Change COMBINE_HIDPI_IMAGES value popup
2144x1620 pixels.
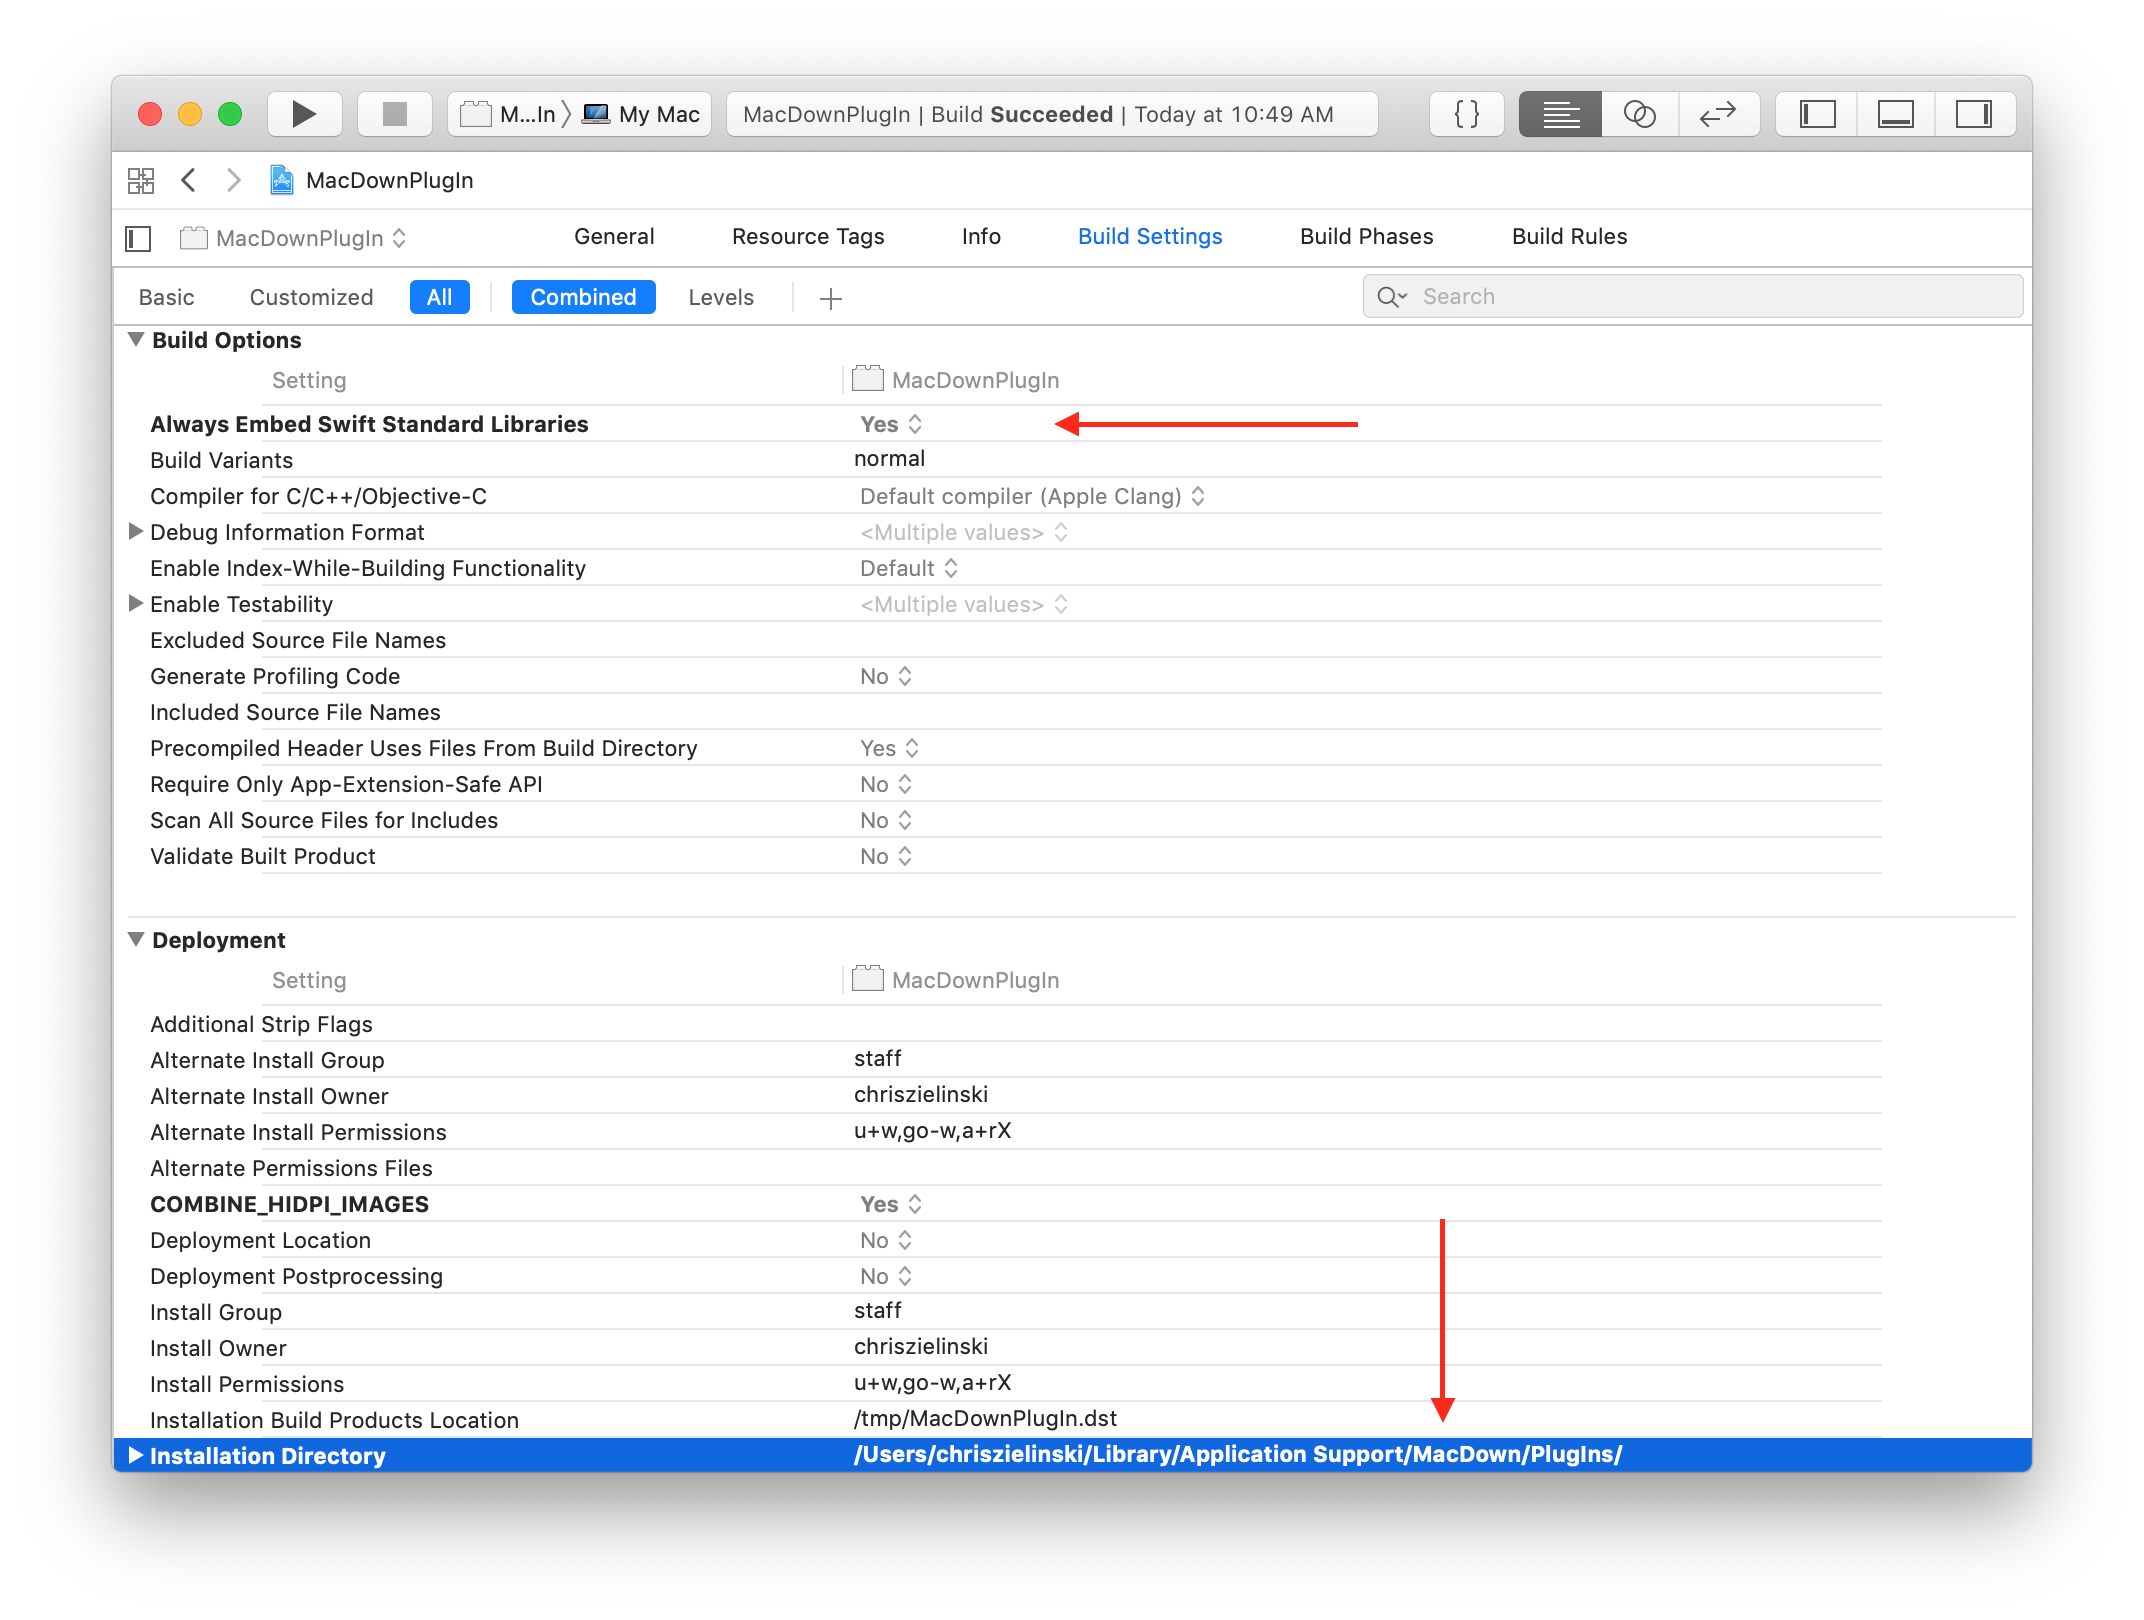tap(890, 1204)
